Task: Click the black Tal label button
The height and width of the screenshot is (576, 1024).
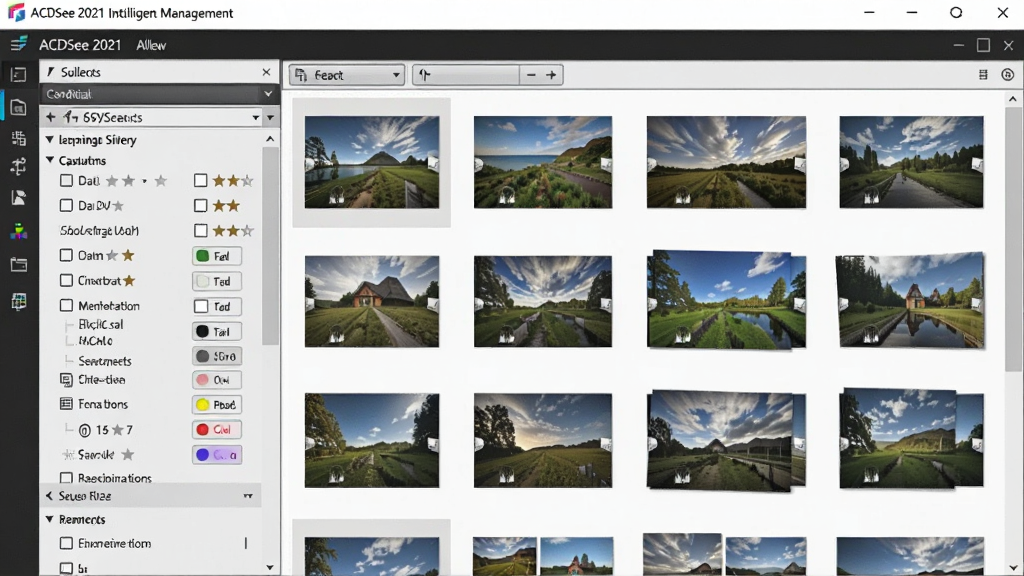Action: (x=217, y=332)
